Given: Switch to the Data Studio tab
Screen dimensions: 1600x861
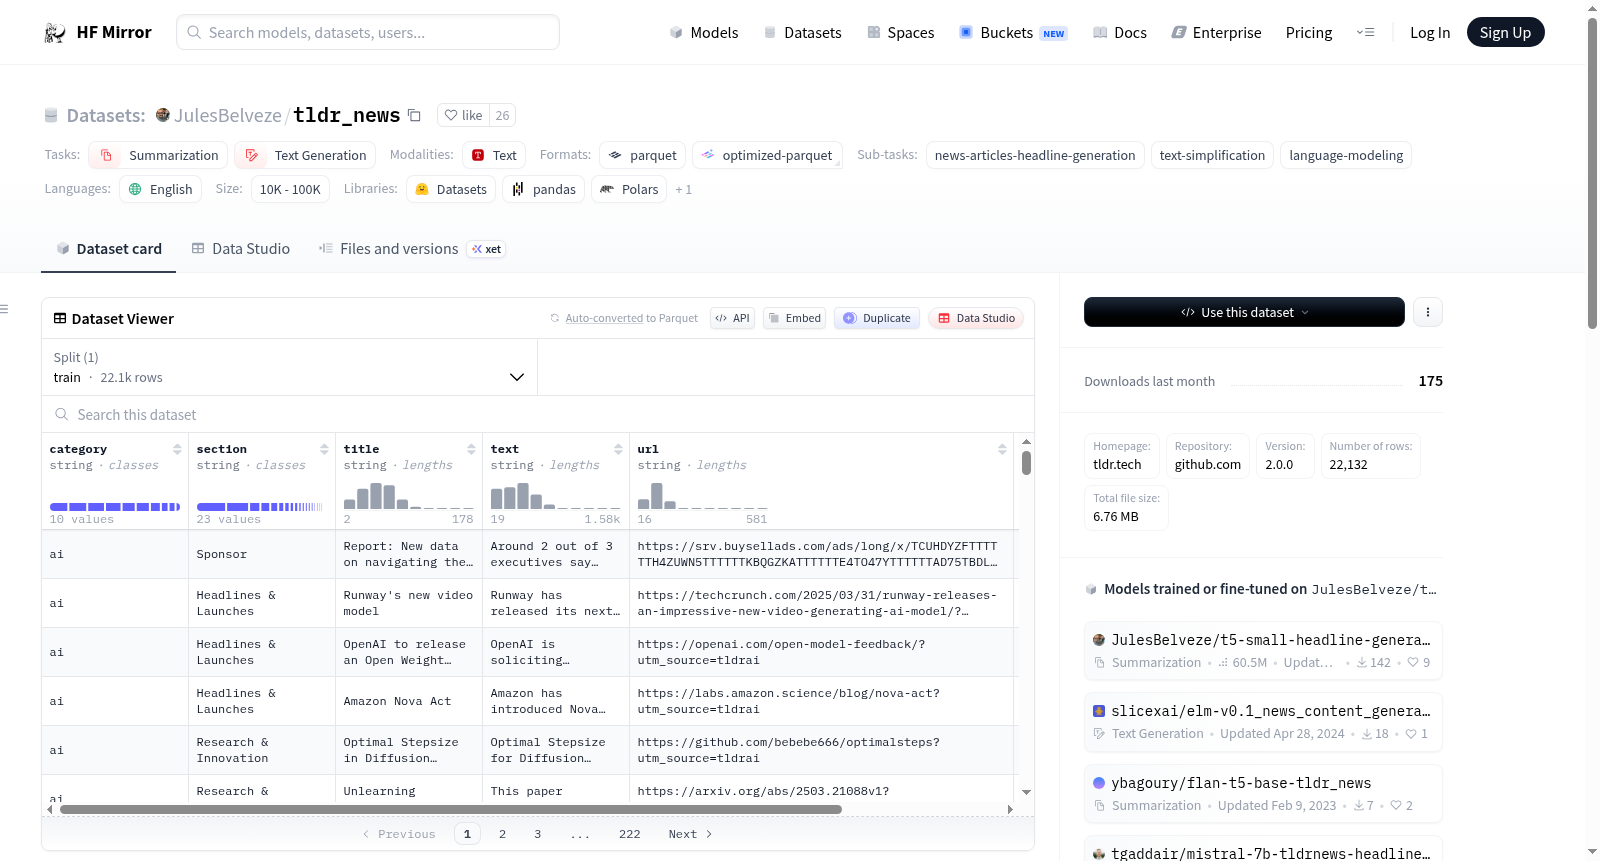Looking at the screenshot, I should [241, 249].
